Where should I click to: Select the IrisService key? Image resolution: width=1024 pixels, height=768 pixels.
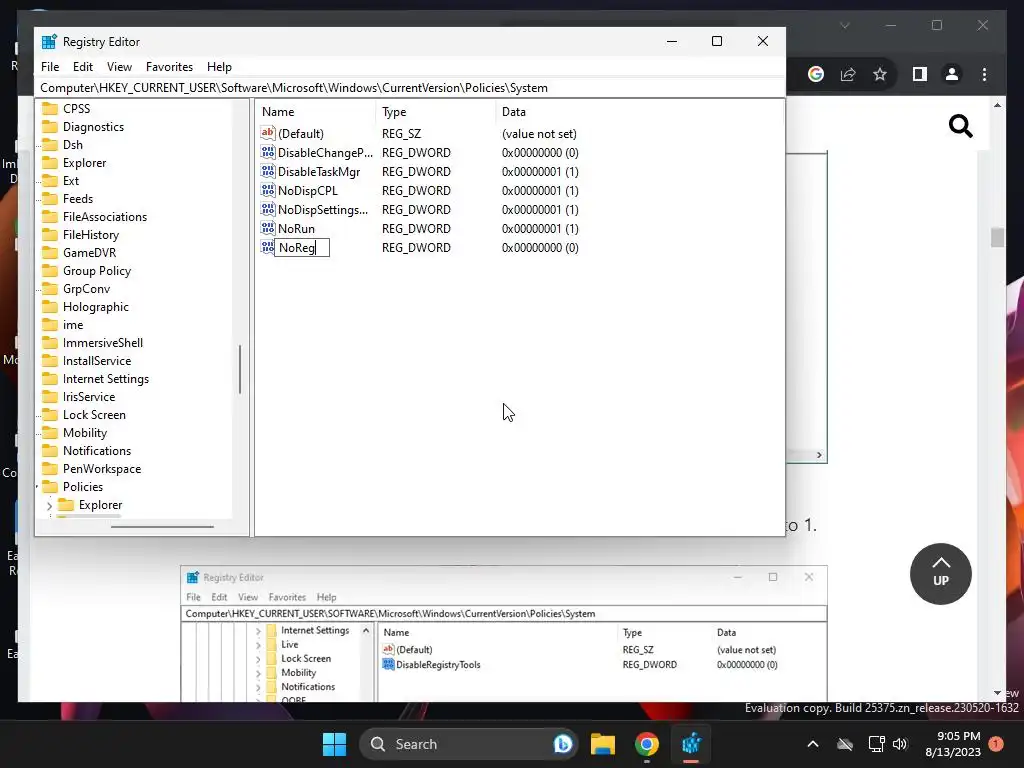[89, 397]
